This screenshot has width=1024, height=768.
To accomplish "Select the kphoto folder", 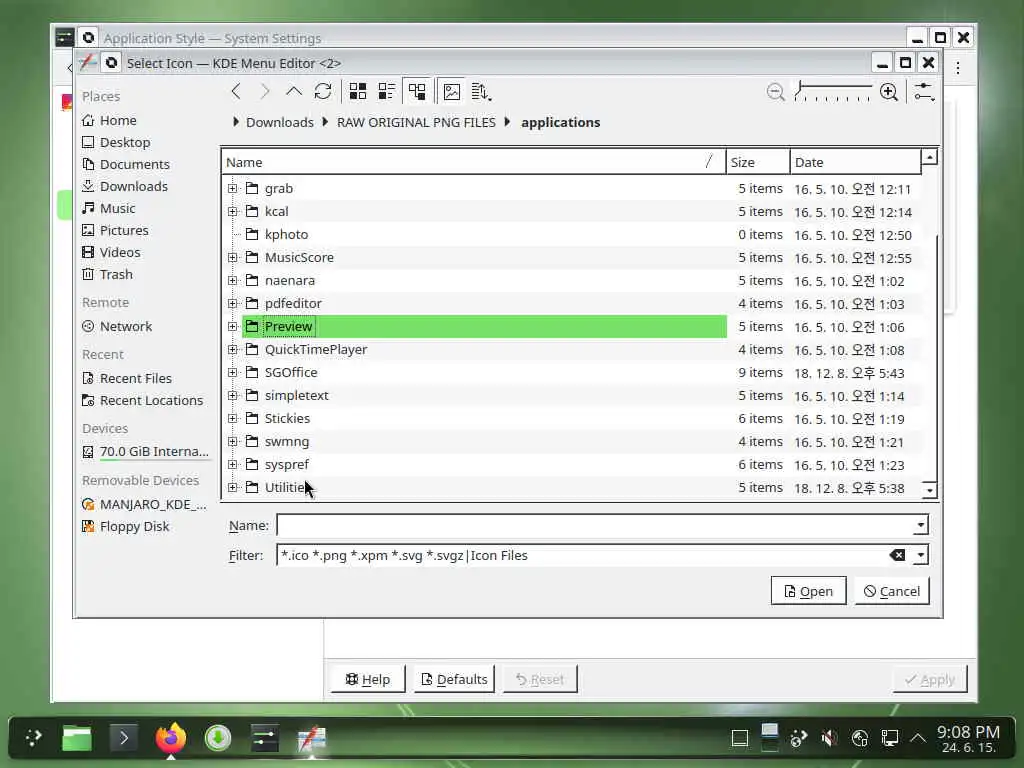I will click(286, 234).
